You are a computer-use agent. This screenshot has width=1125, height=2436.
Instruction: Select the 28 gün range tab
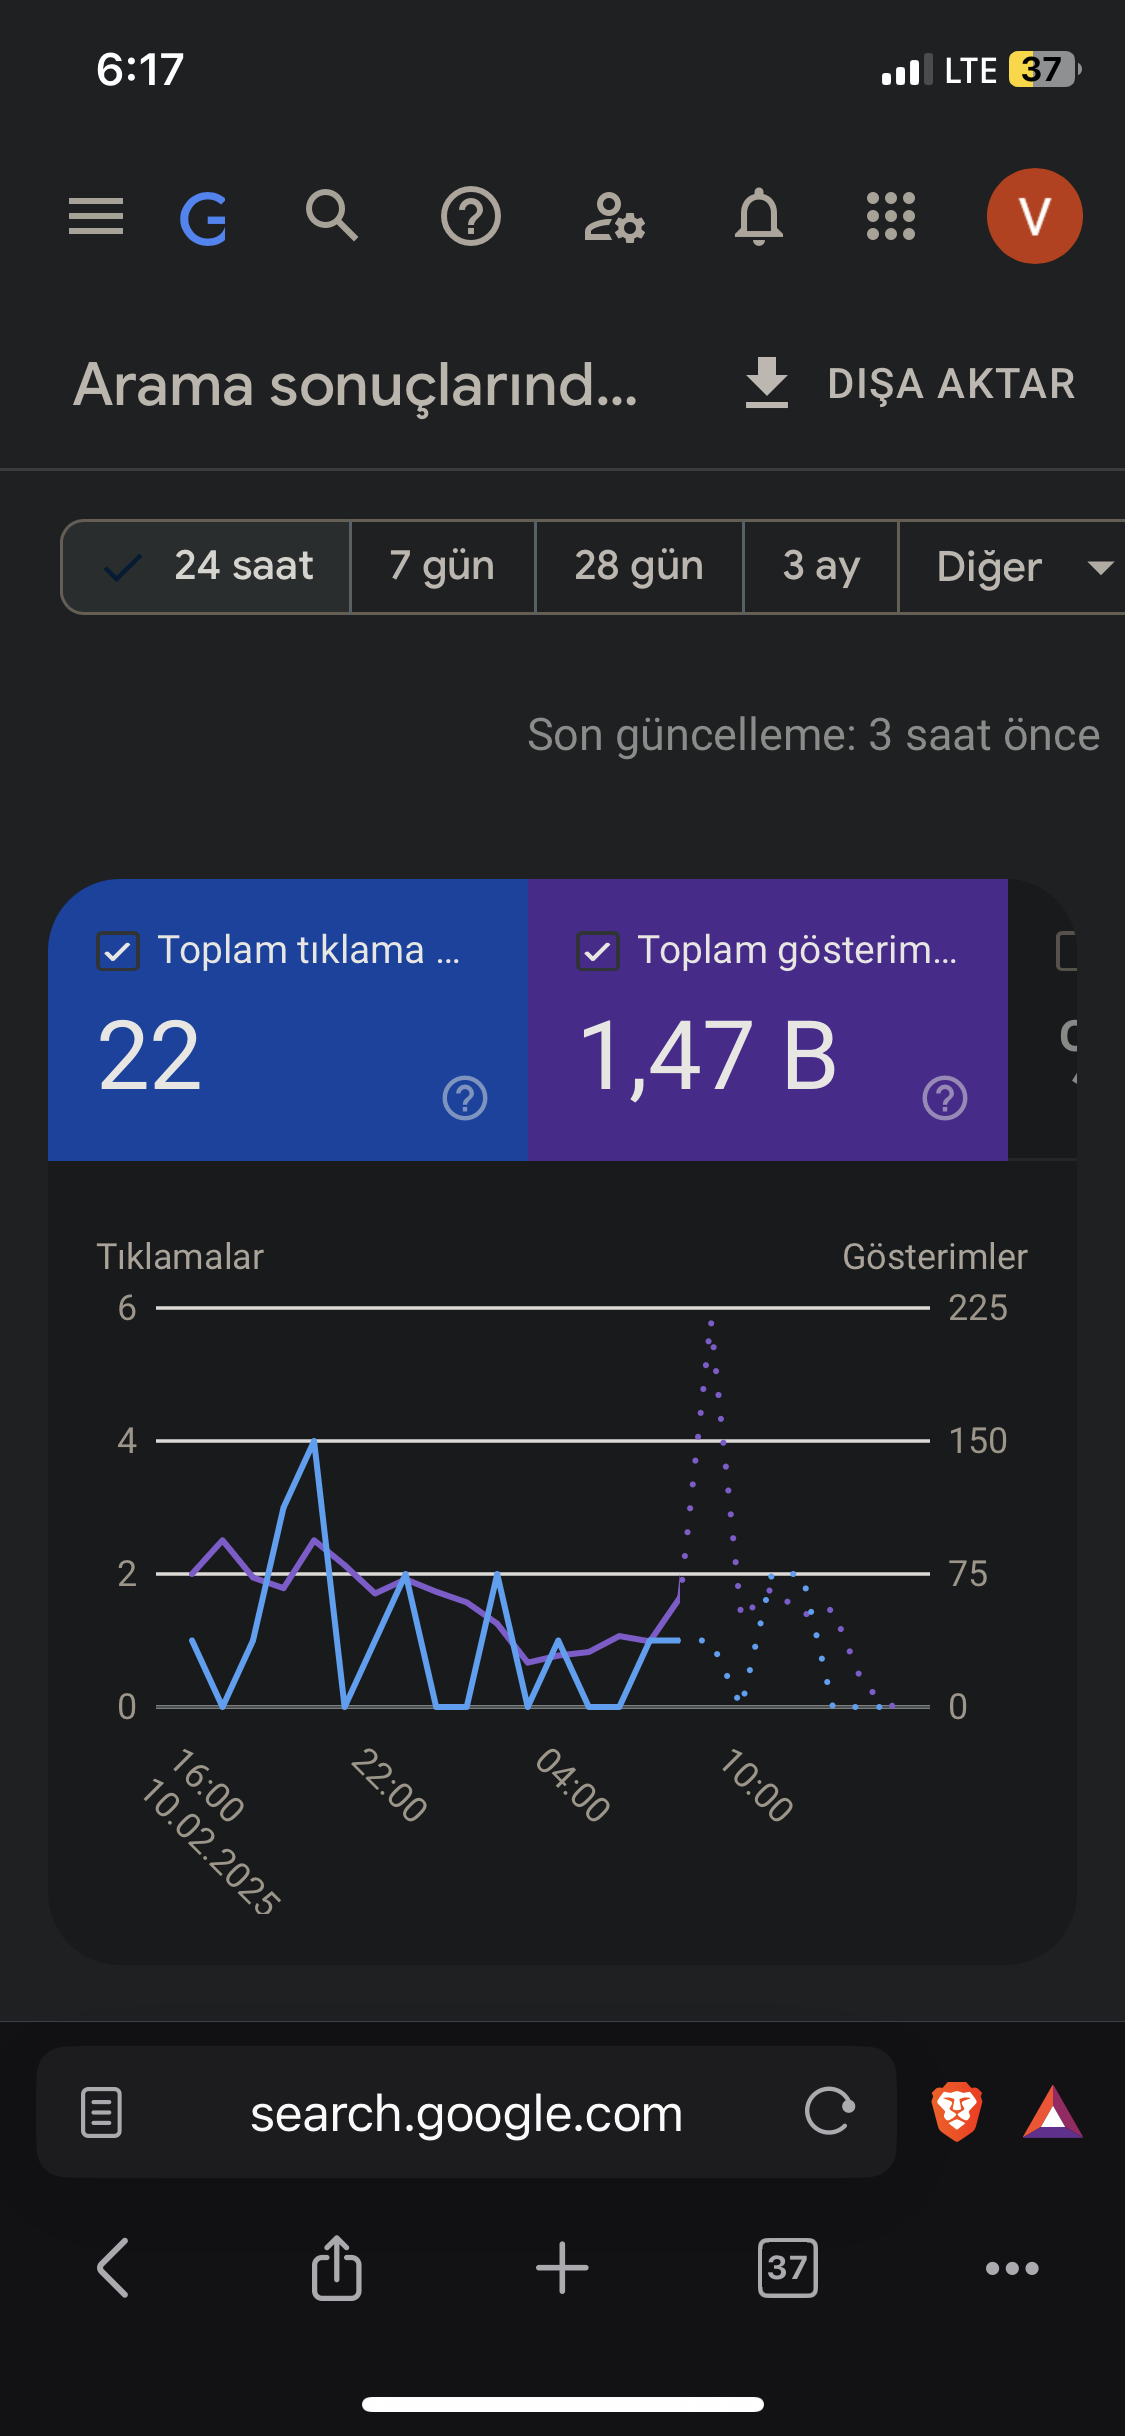[639, 567]
